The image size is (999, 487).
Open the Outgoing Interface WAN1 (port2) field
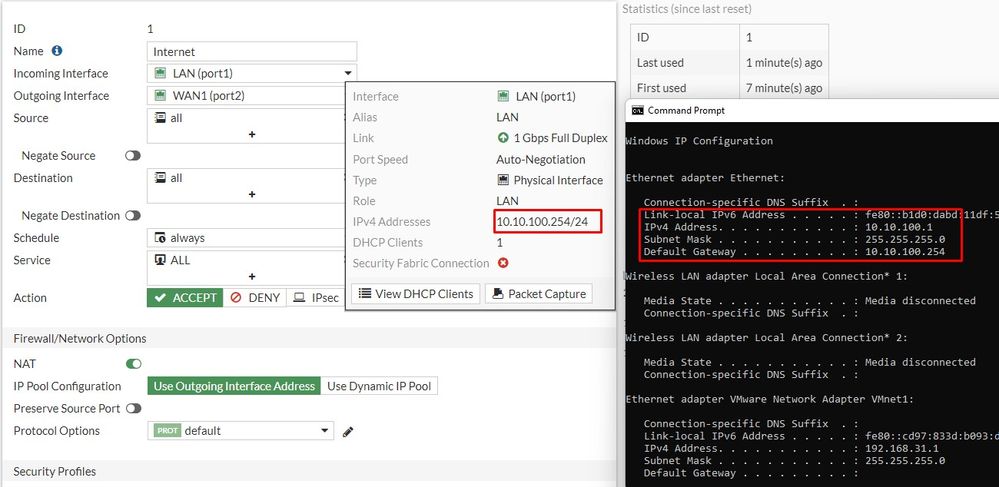pos(246,96)
